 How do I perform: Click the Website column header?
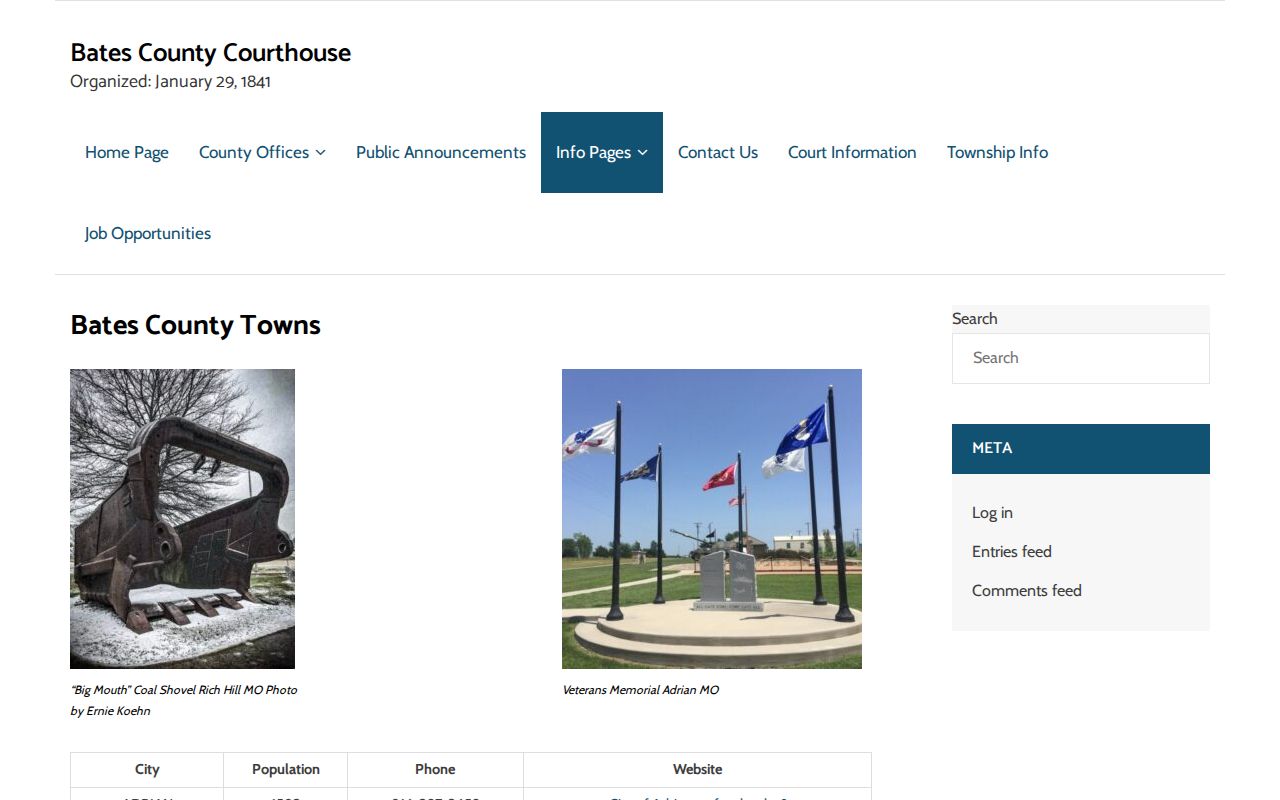(697, 769)
